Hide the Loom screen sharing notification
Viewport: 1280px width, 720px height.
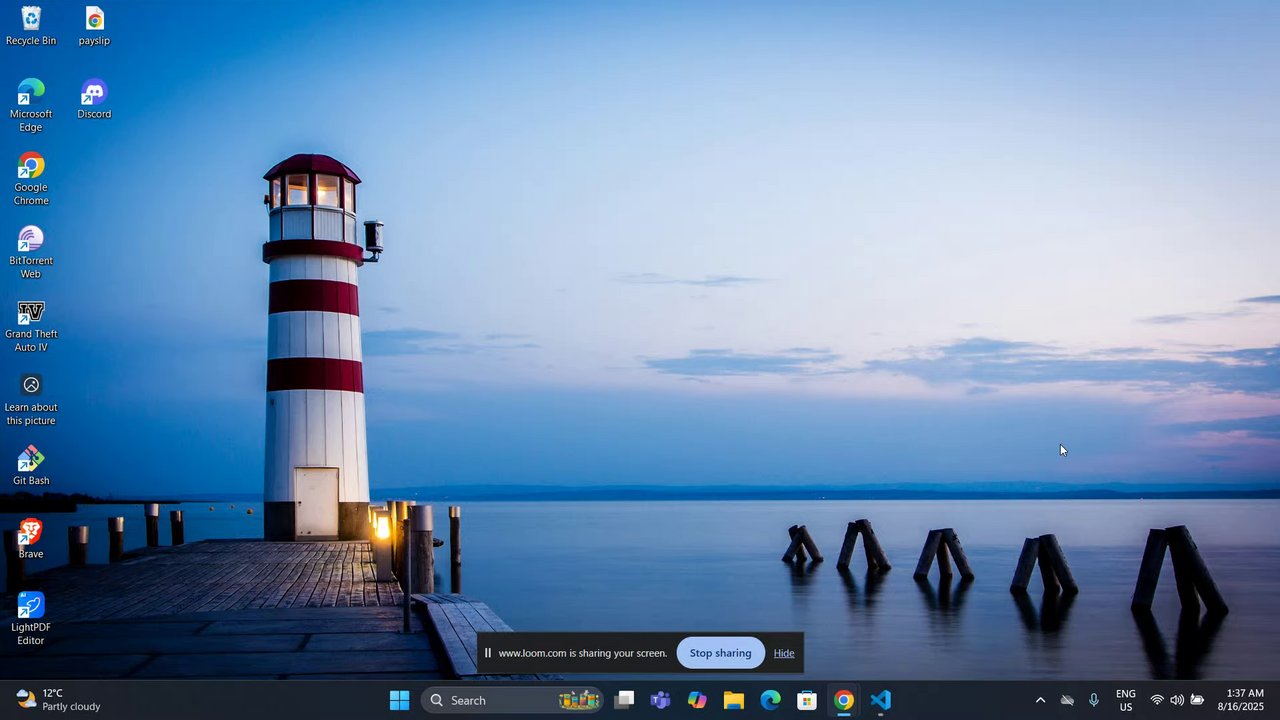784,653
